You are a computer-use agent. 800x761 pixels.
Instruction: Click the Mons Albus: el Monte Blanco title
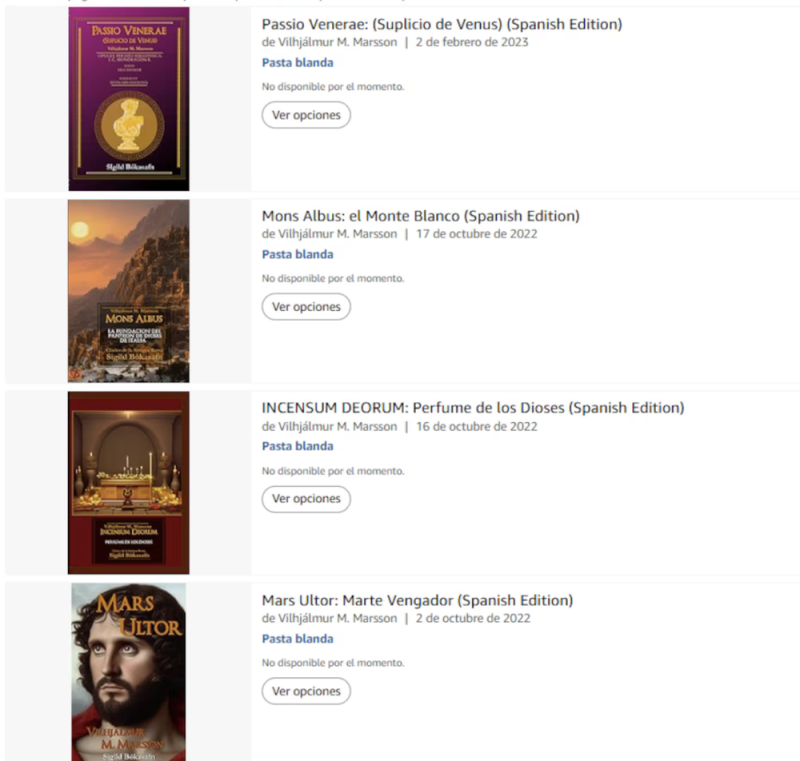coord(421,216)
